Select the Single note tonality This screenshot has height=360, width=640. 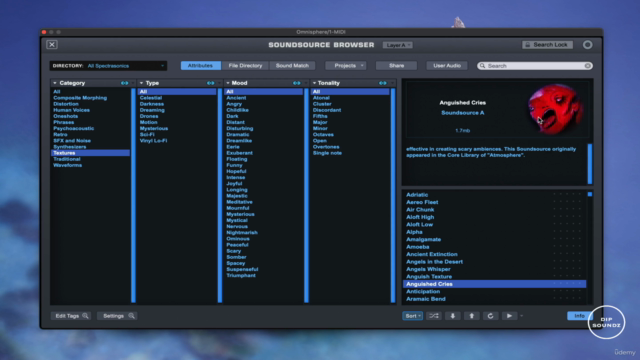click(327, 153)
